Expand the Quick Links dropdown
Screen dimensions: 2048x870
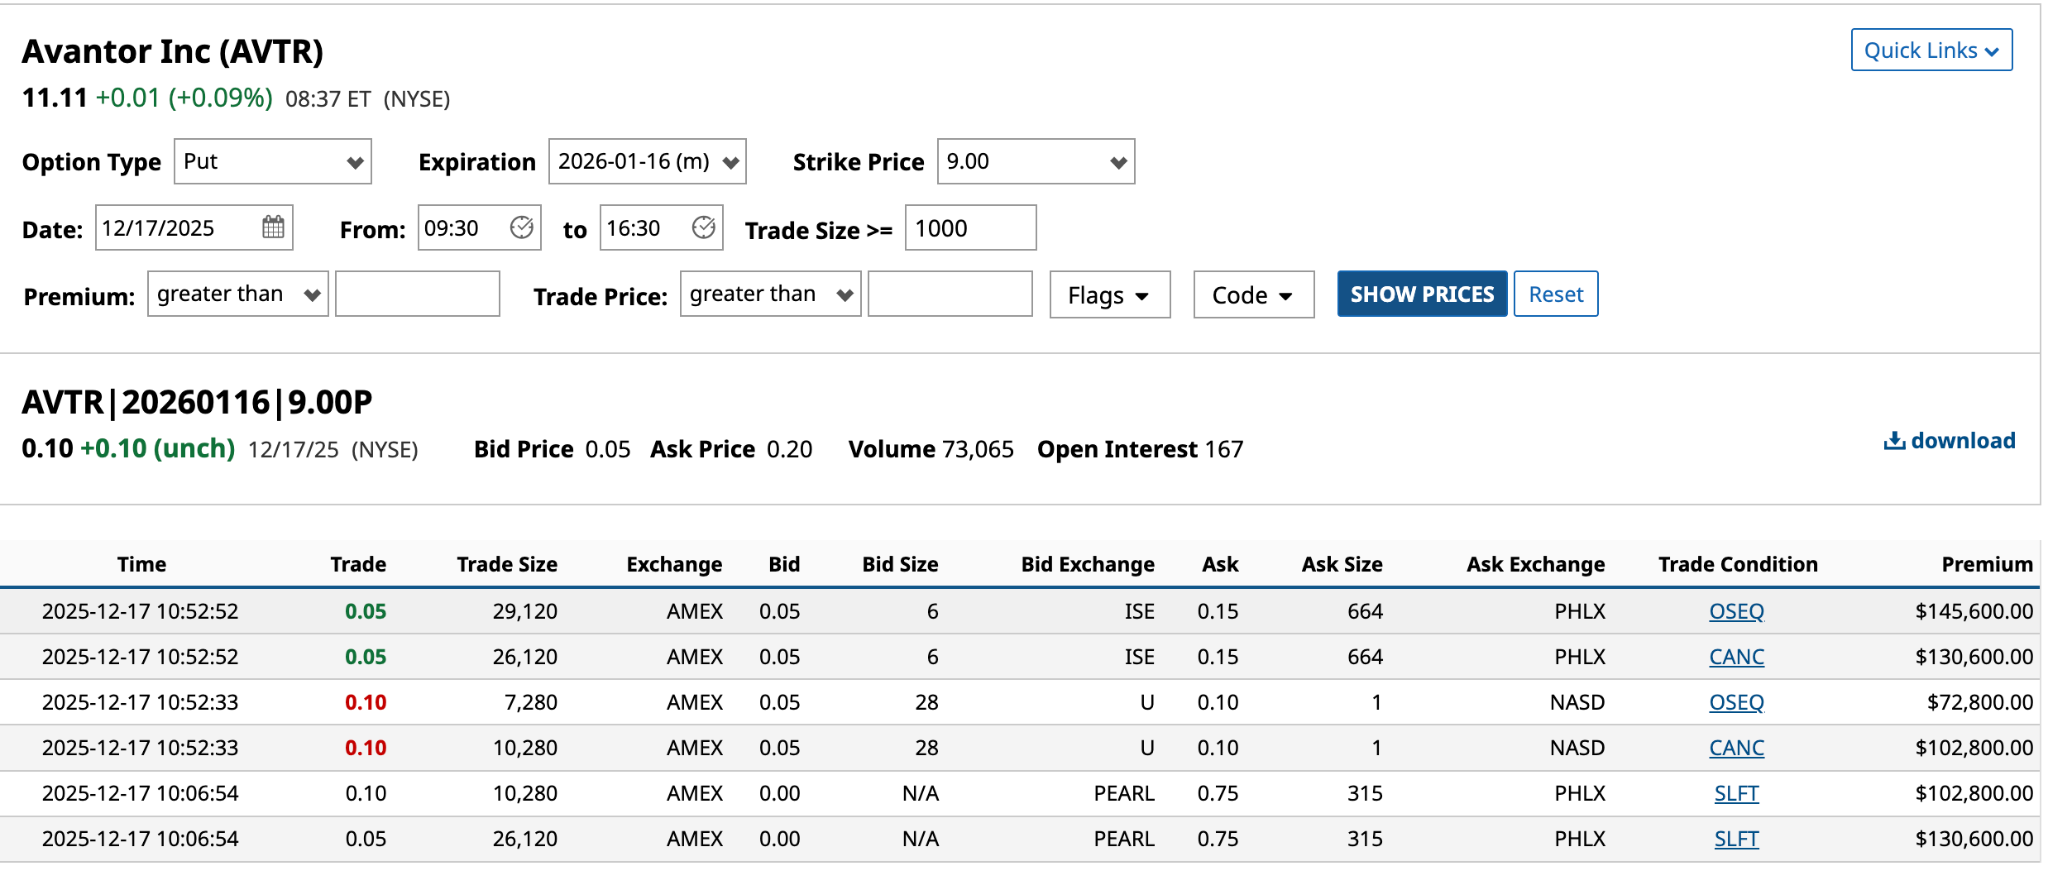pos(1930,50)
